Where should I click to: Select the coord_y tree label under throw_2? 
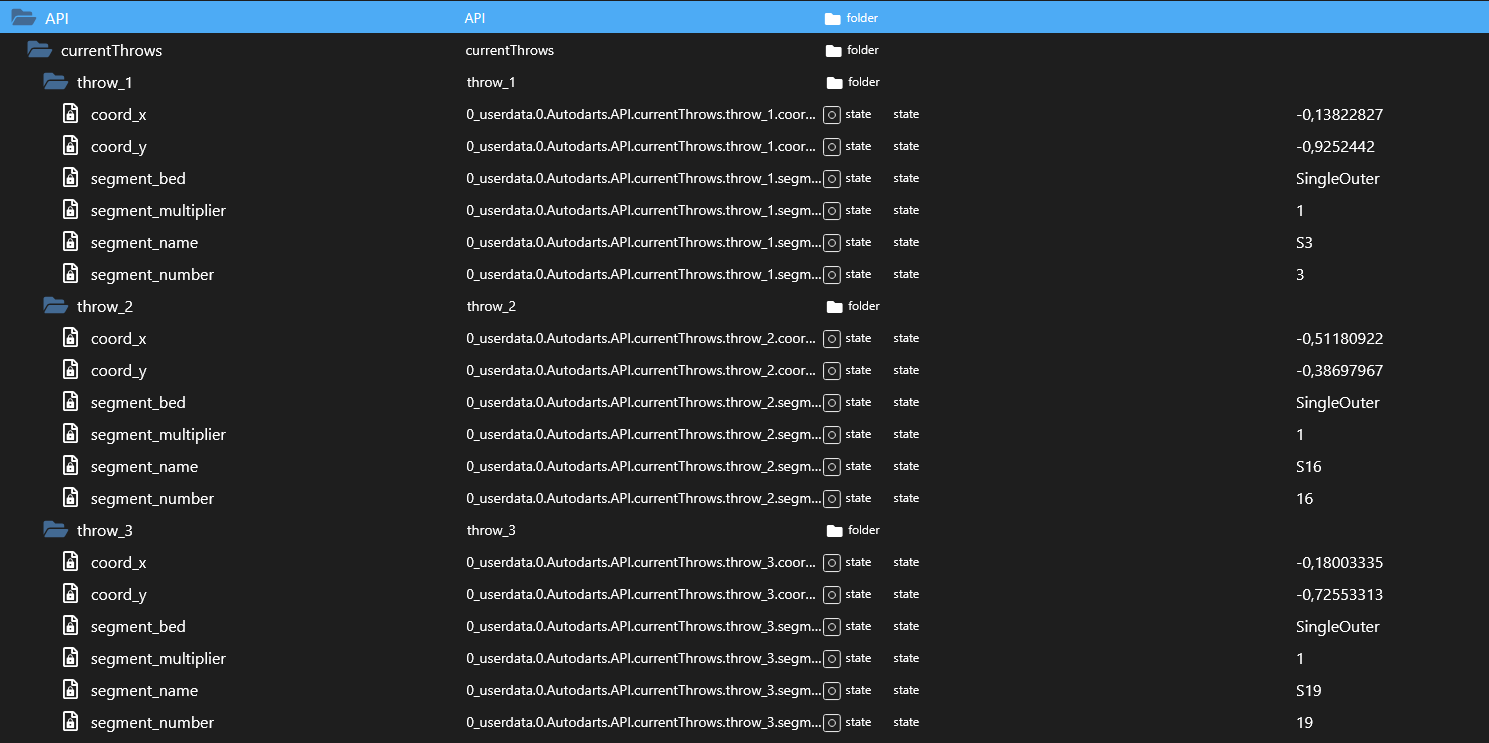tap(119, 370)
